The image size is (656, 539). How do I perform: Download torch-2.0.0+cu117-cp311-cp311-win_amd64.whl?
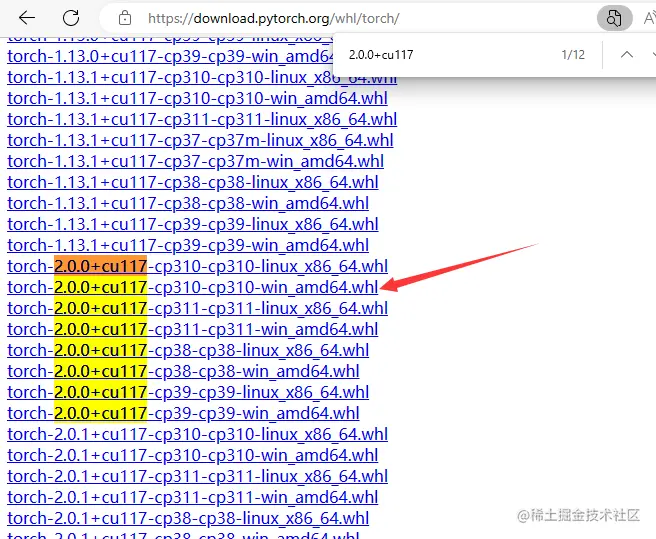point(193,329)
